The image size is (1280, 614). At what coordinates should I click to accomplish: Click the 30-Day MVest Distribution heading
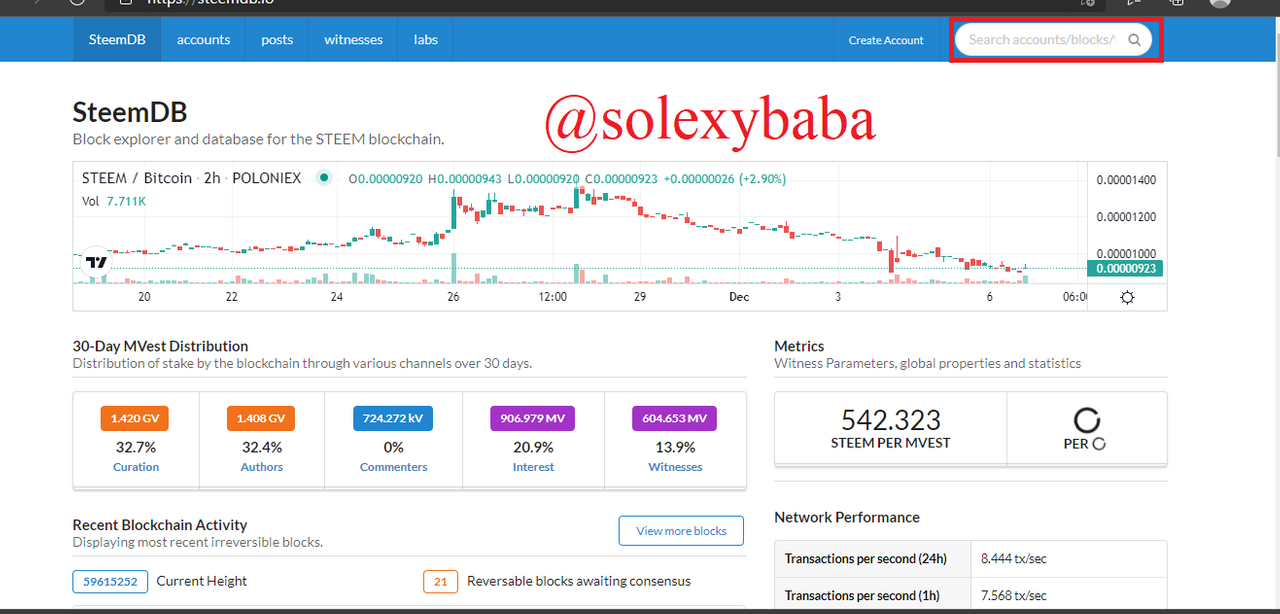(x=160, y=346)
